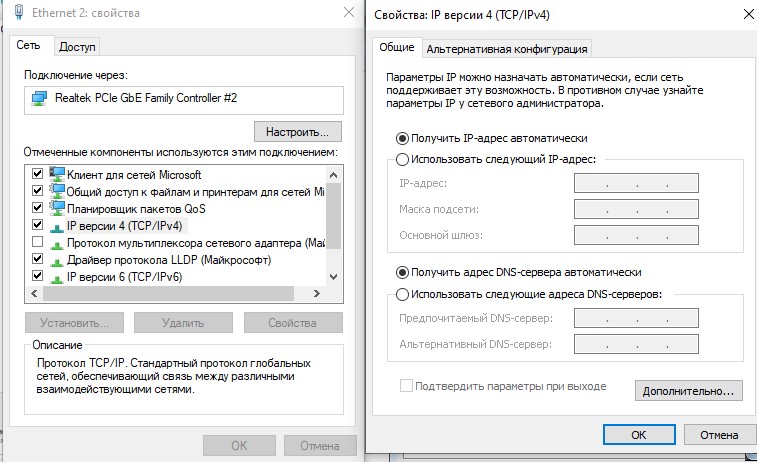Enable the network adapter multiplexor protocol checkbox
Screen dimensions: 757x462
[38, 243]
